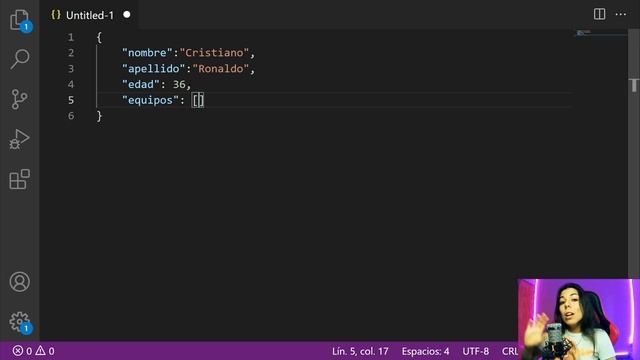Select the Untitled-1 editor tab
Viewport: 640px width, 360px height.
click(89, 15)
